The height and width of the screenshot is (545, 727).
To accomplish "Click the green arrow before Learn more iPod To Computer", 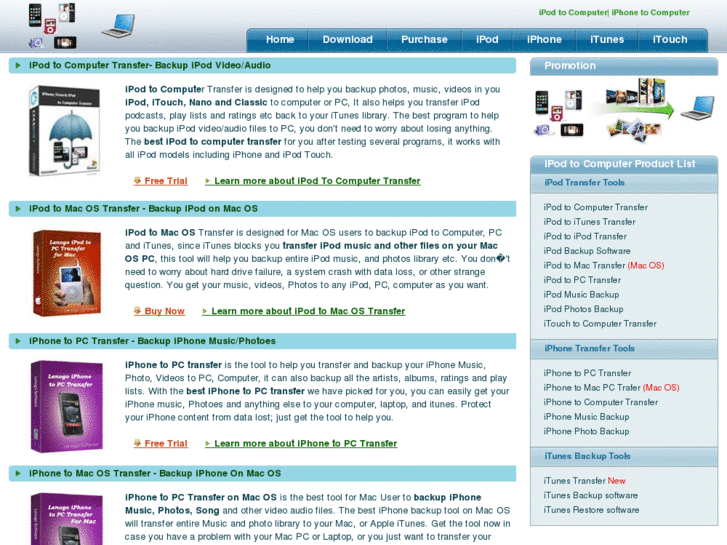I will point(208,181).
